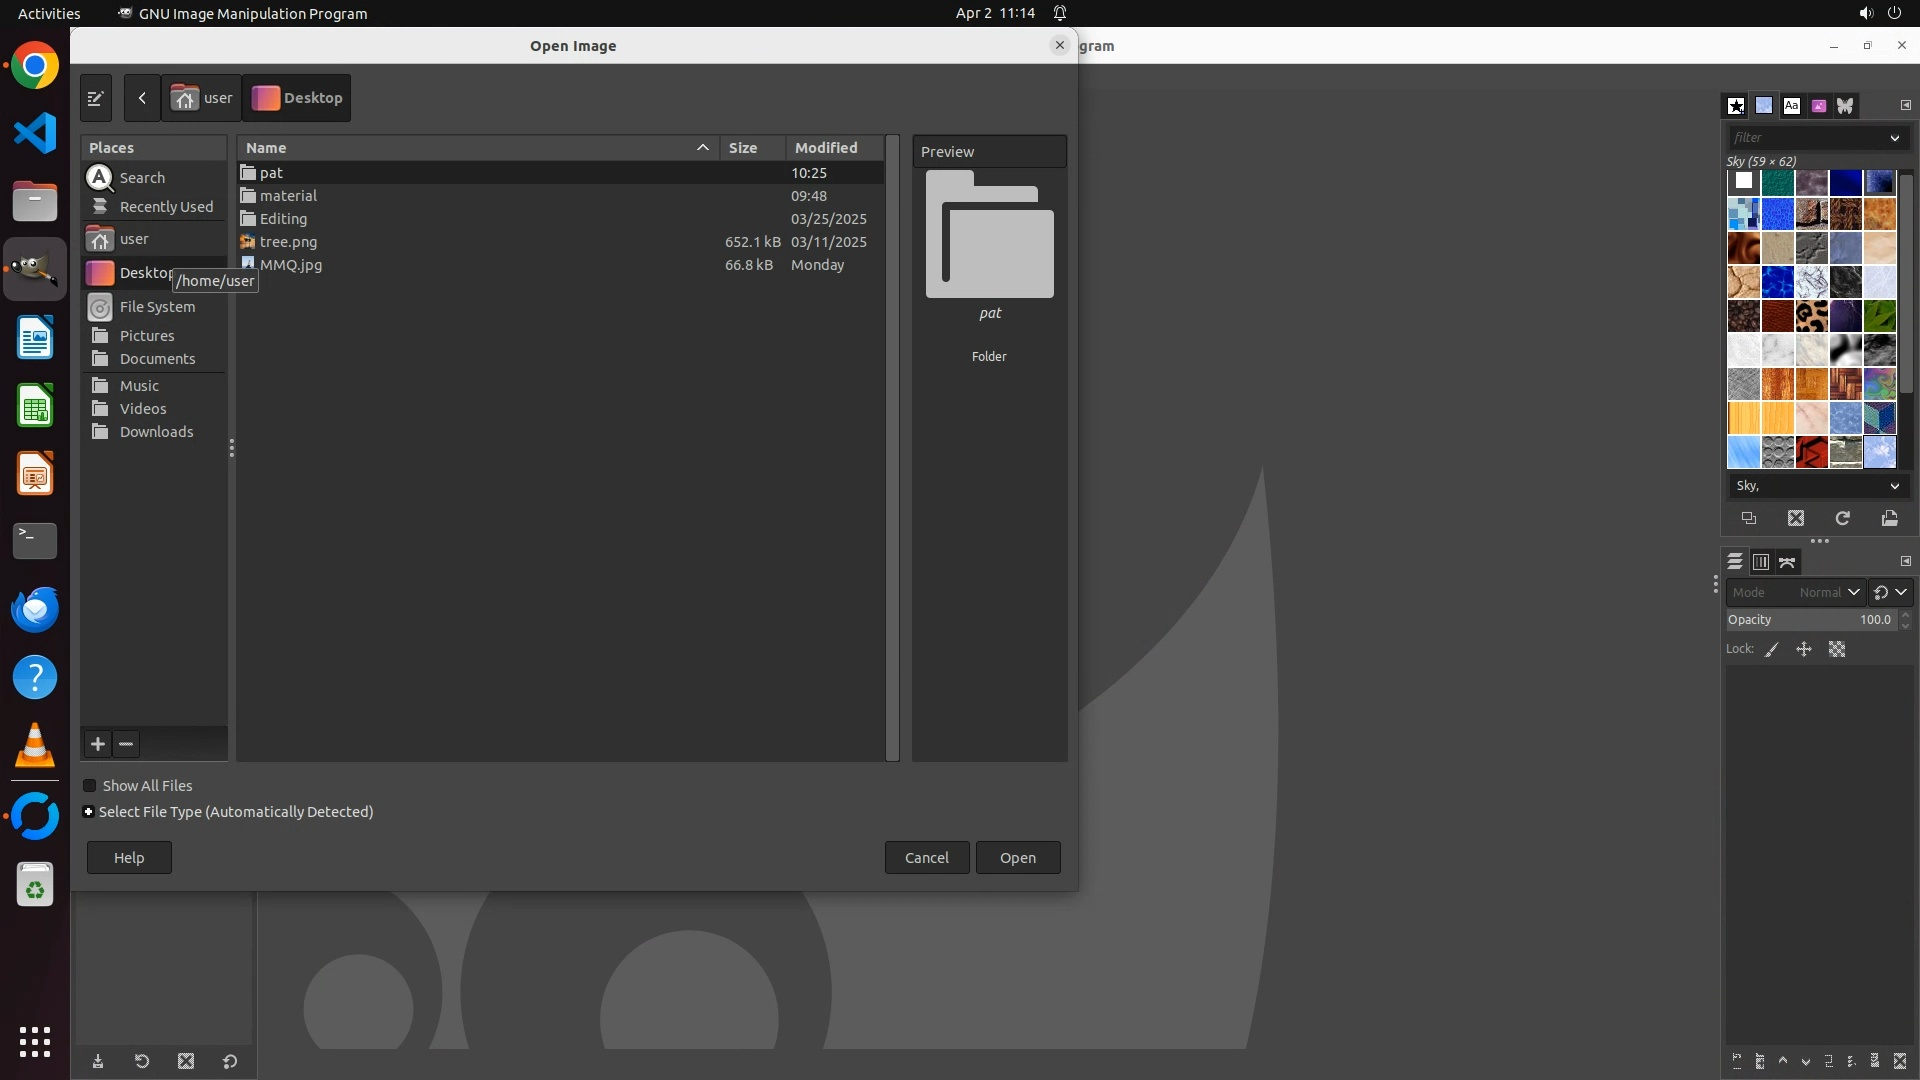
Task: Open the layer Mode dropdown
Action: click(x=1795, y=592)
